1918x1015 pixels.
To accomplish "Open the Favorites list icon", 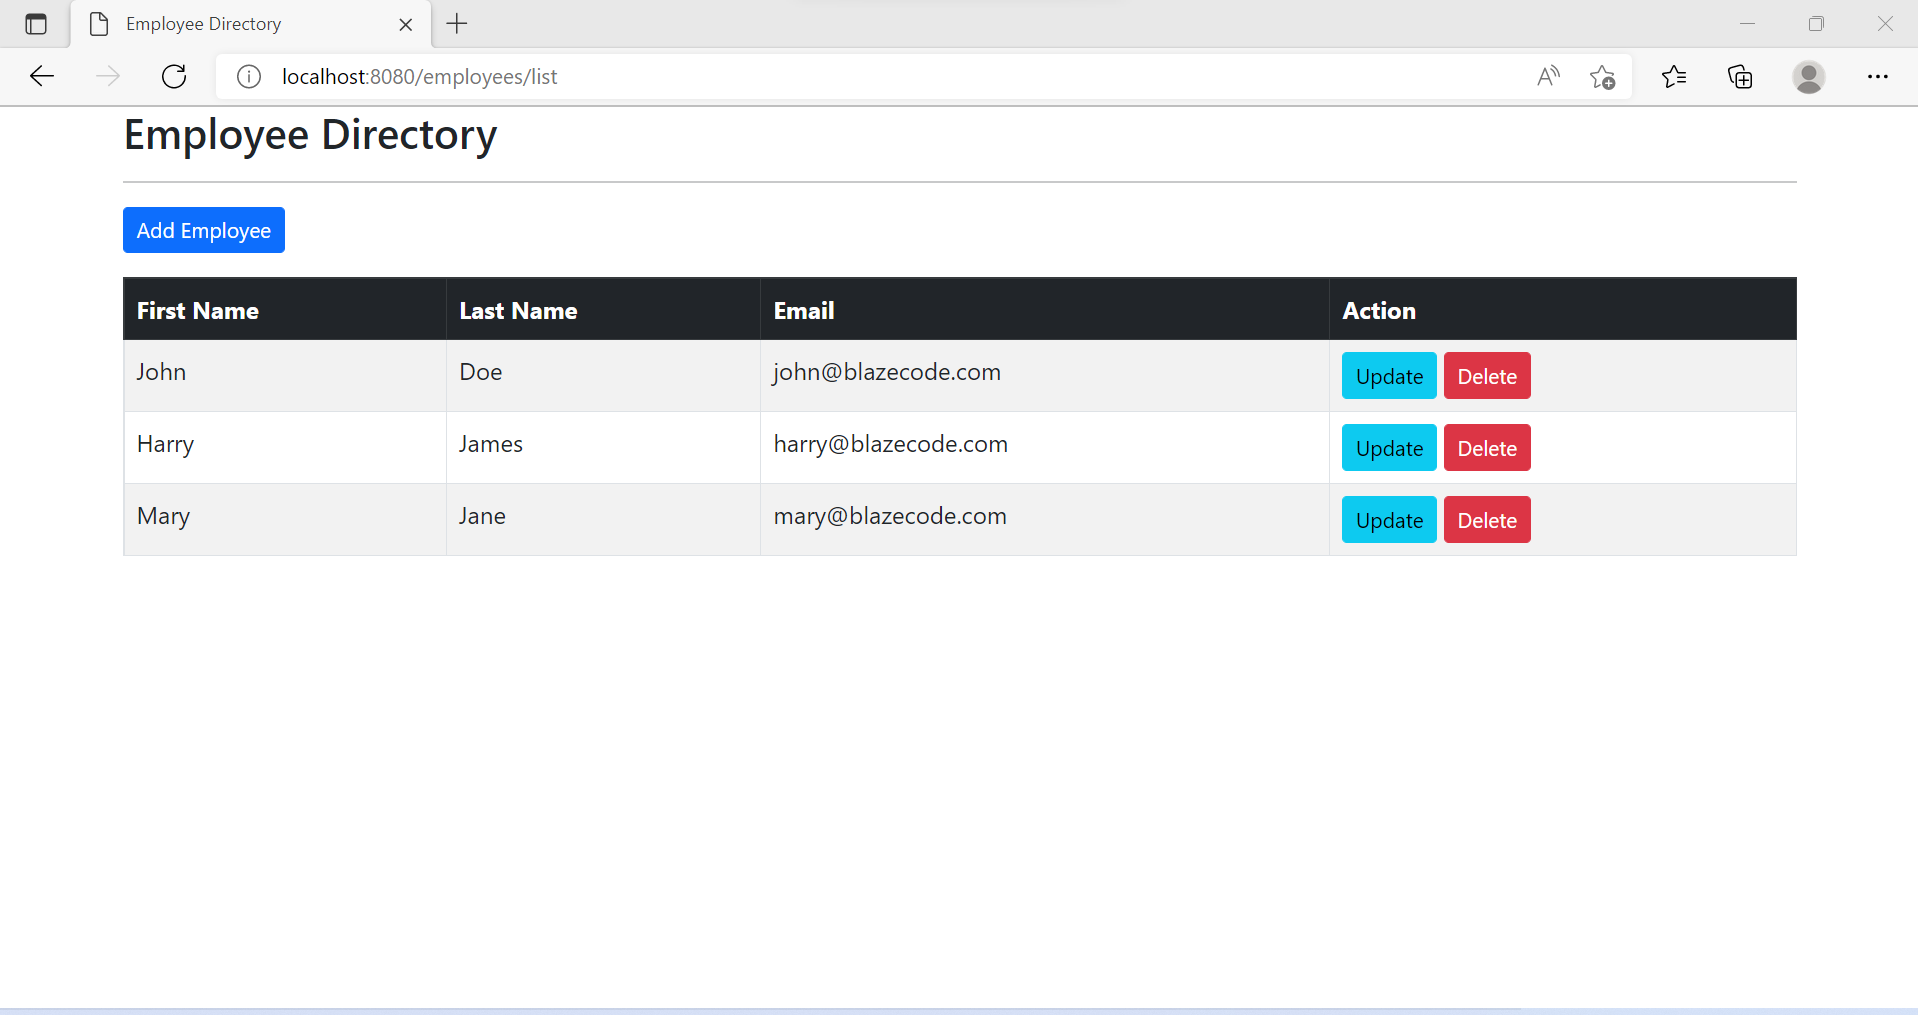I will [x=1674, y=76].
